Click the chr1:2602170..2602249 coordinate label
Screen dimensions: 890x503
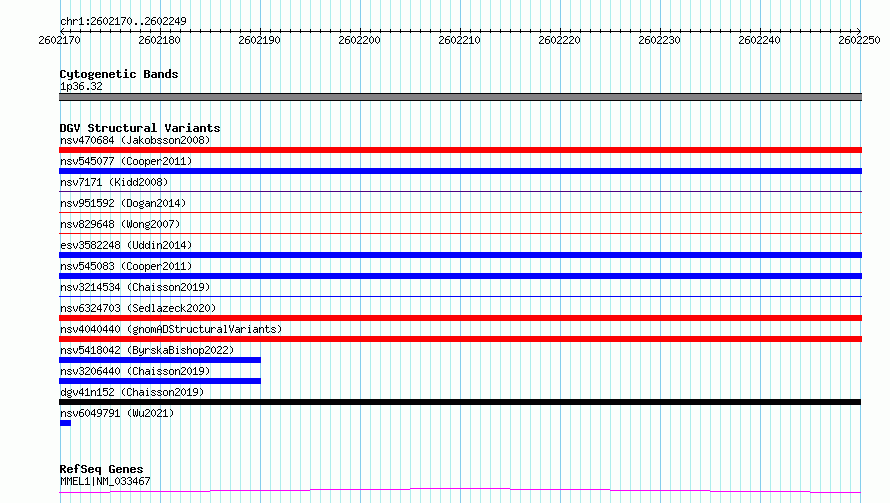123,21
